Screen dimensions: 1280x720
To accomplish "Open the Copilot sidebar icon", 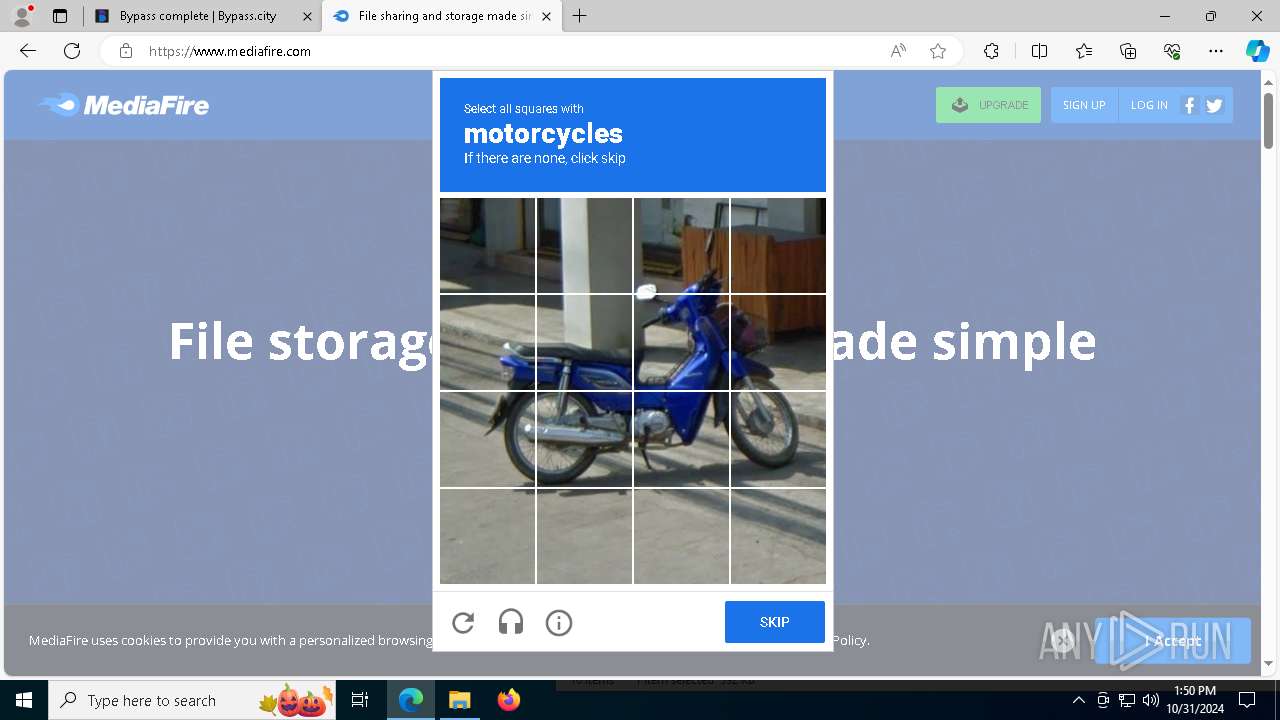I will pyautogui.click(x=1257, y=51).
